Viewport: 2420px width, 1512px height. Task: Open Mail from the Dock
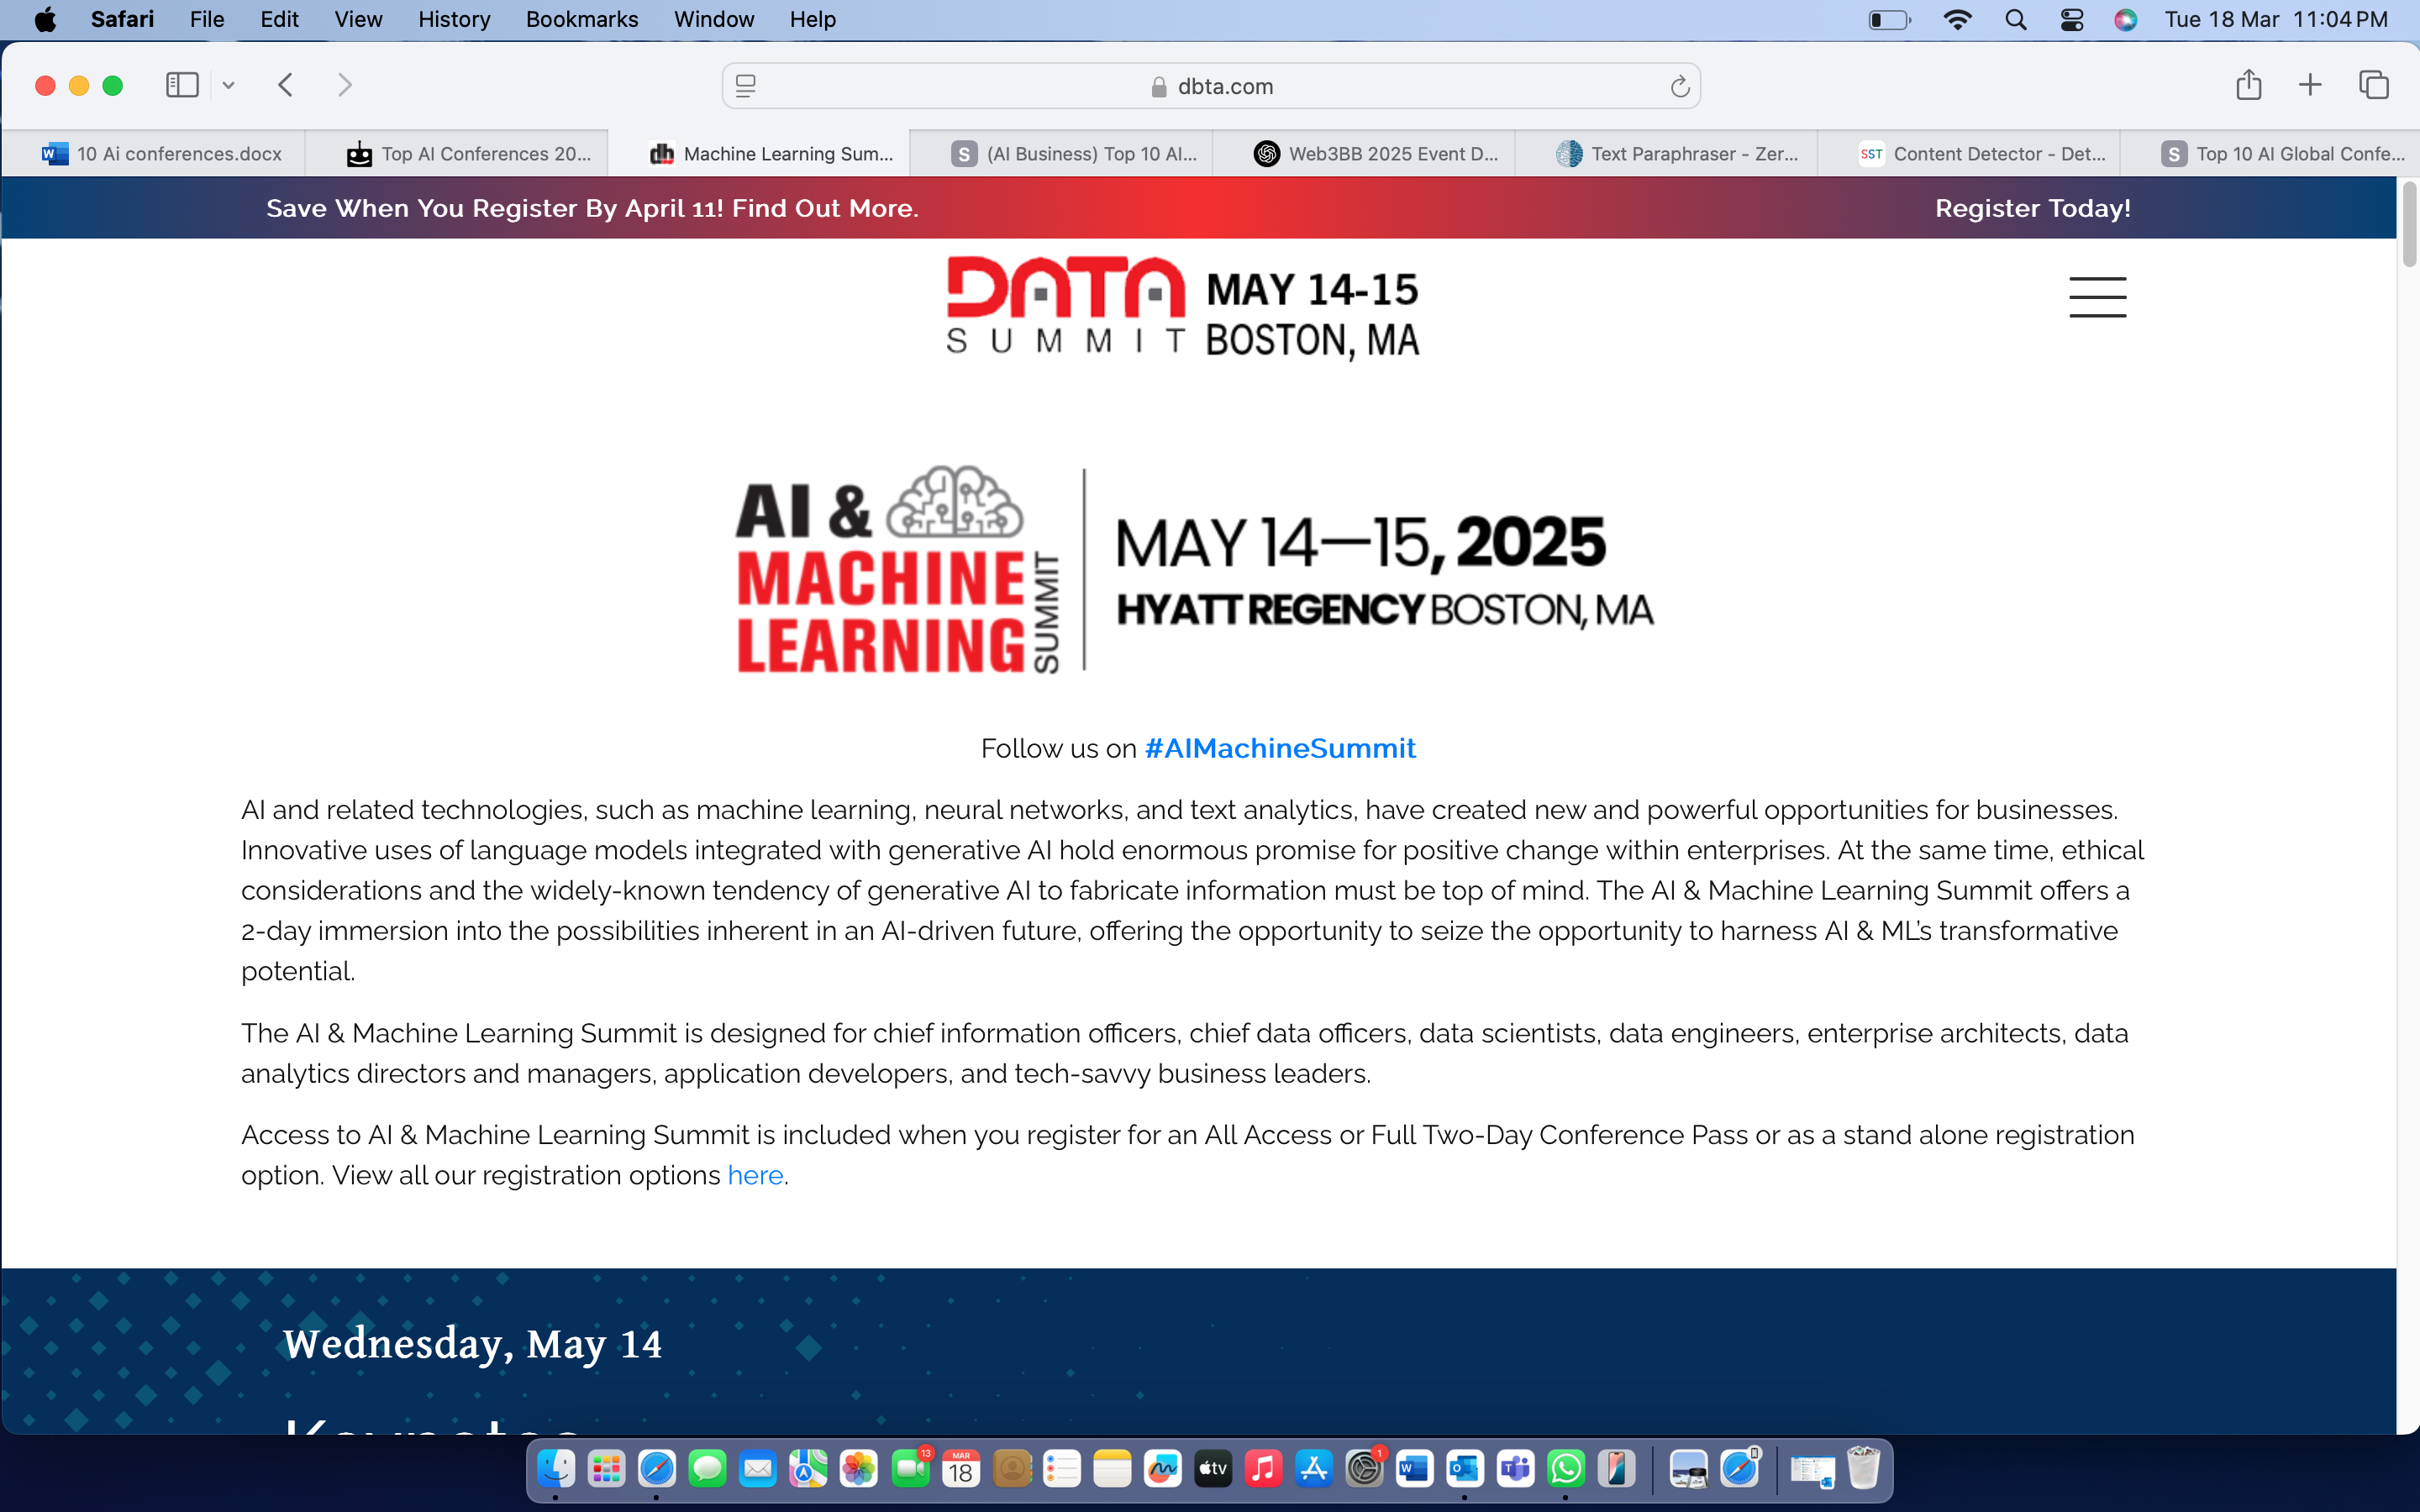click(758, 1469)
